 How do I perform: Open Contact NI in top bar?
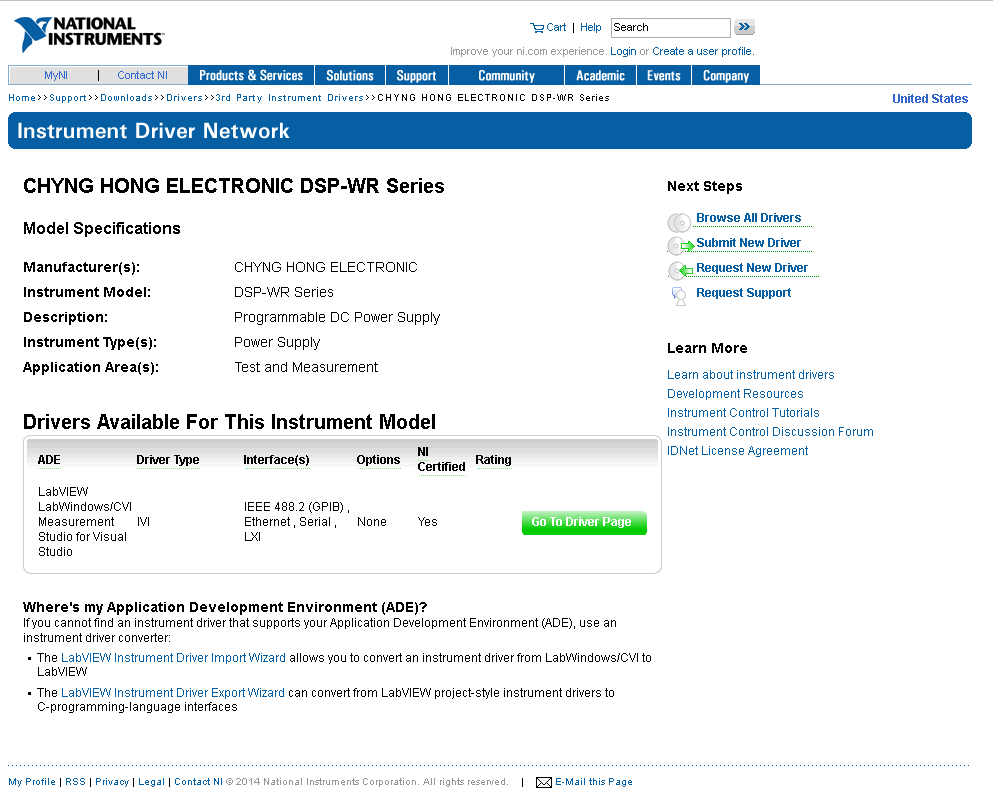click(142, 75)
